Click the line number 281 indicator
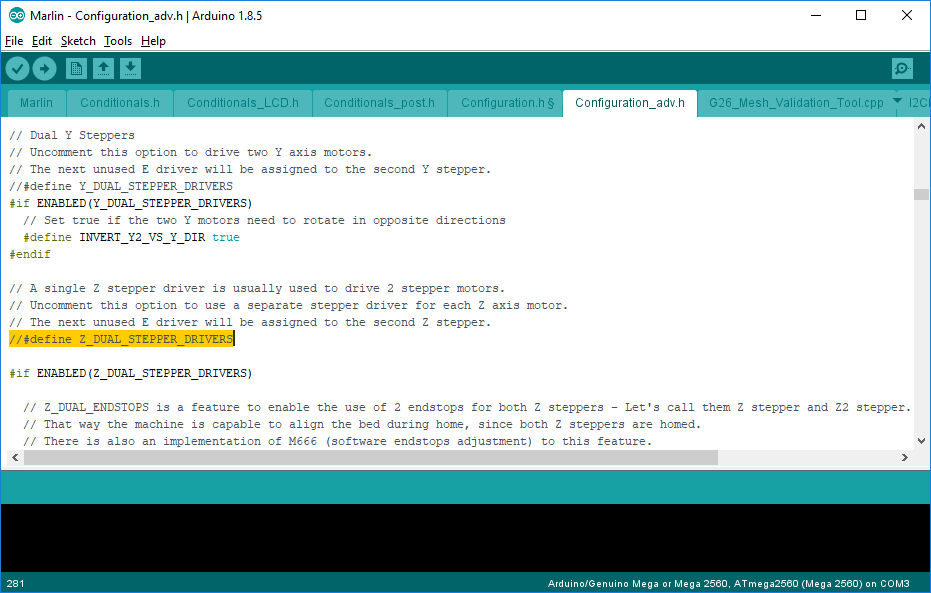The height and width of the screenshot is (593, 931). coord(16,583)
